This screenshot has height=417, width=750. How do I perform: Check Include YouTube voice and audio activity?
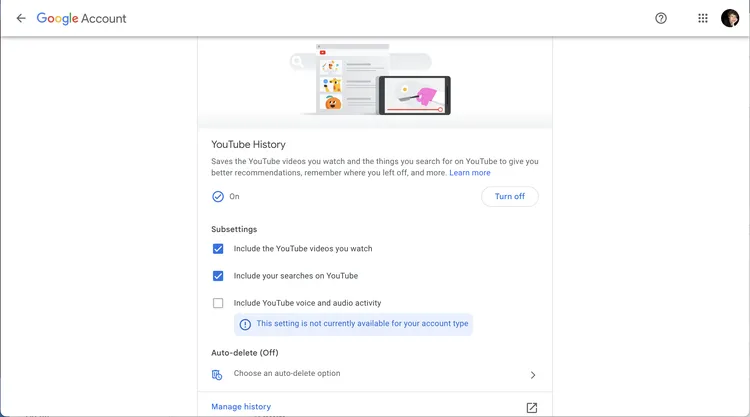point(218,303)
